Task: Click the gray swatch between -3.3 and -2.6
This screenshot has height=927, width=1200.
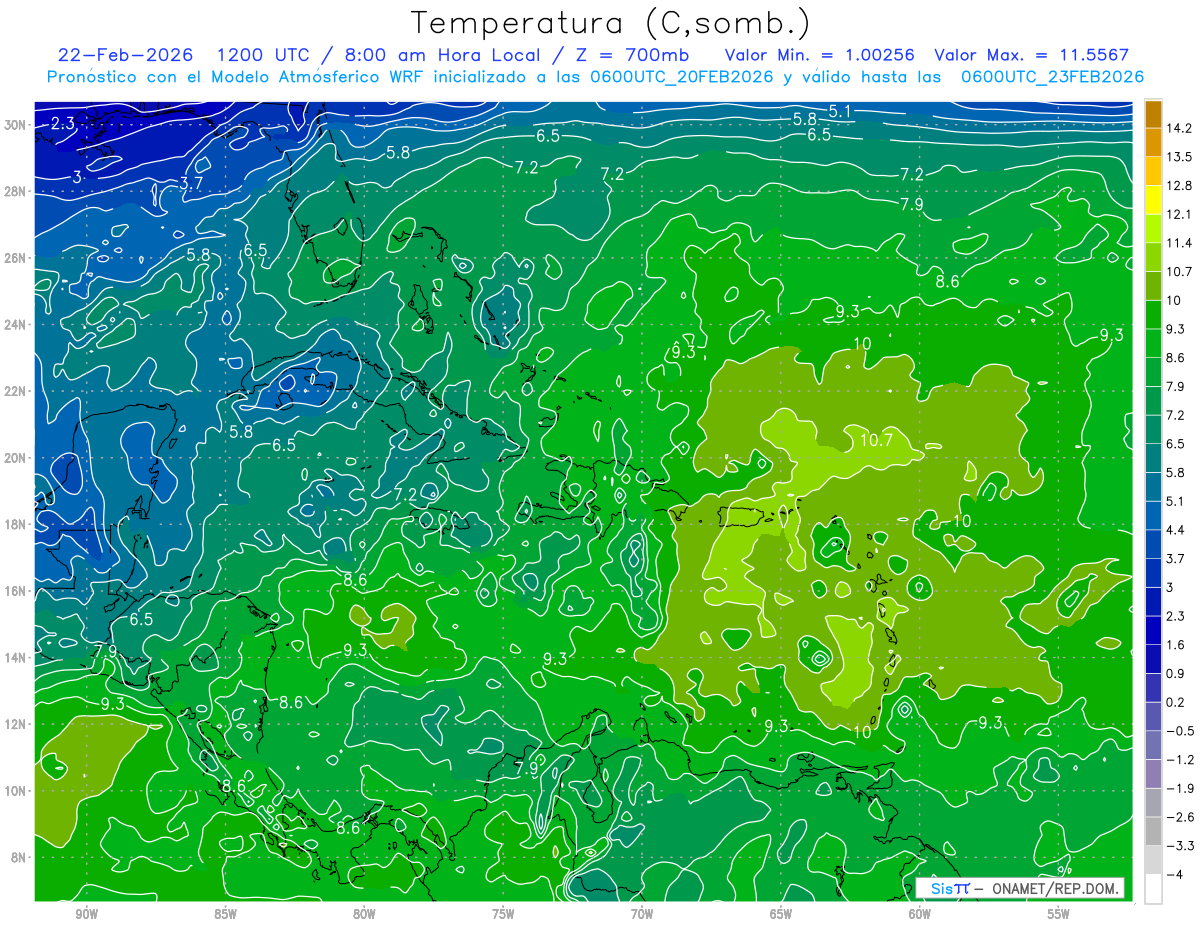Action: [x=1153, y=832]
